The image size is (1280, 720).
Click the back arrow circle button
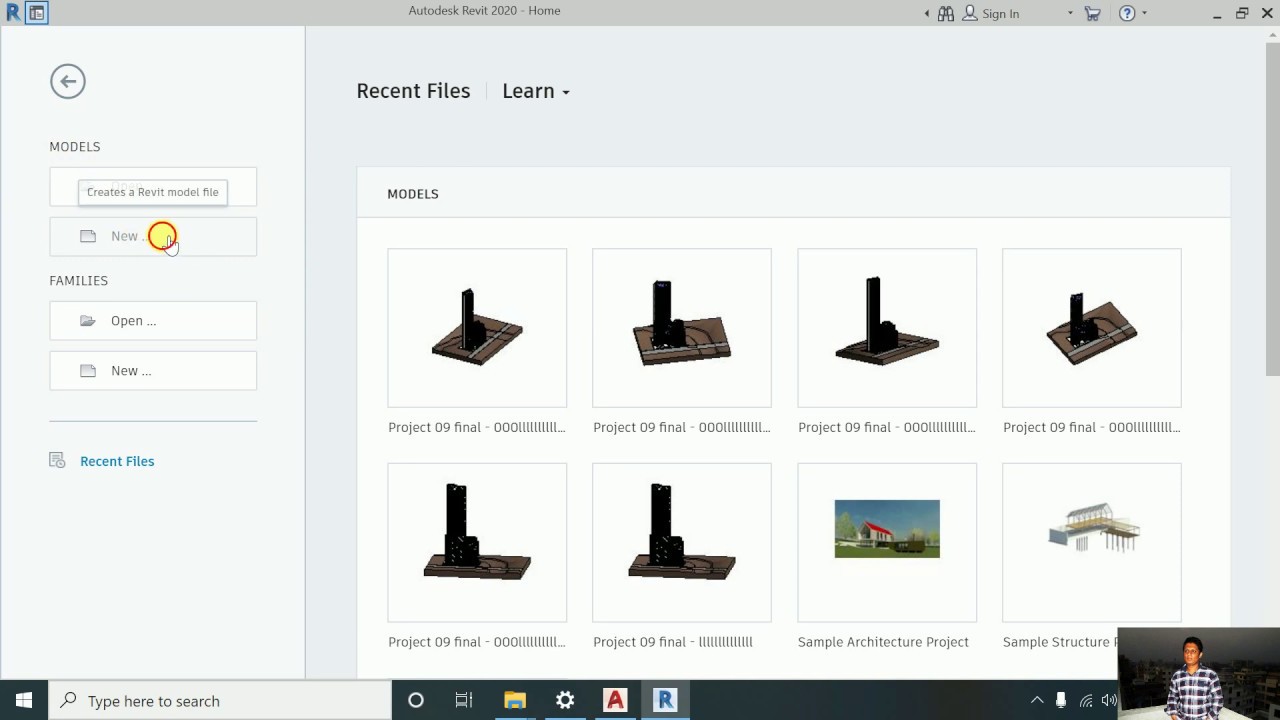coord(68,81)
